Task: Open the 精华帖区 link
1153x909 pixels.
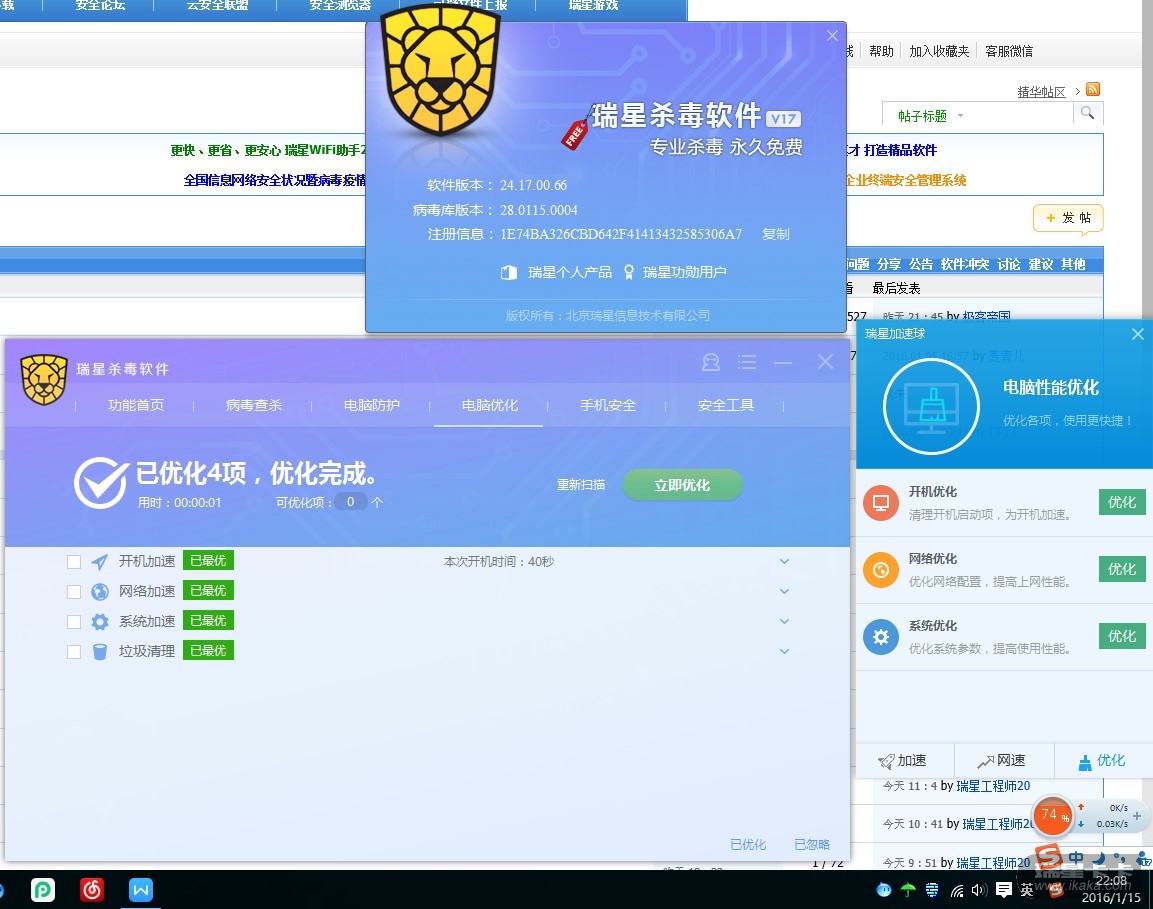Action: [1041, 91]
